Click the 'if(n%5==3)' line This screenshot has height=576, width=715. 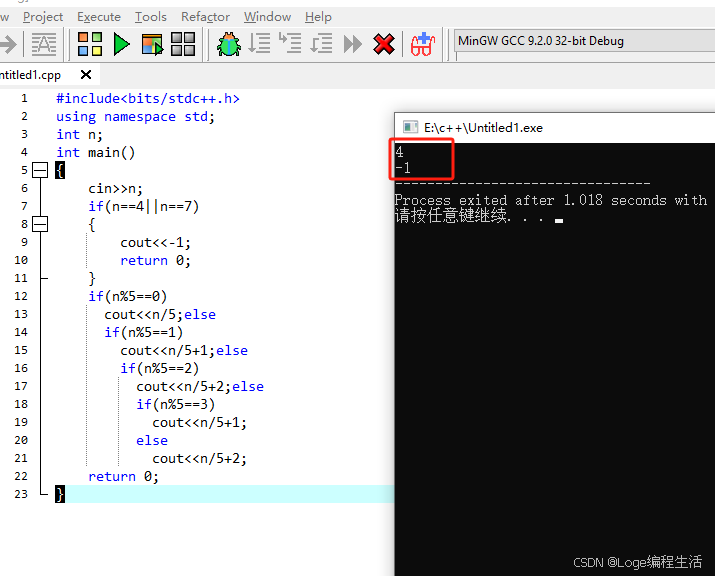pos(176,405)
